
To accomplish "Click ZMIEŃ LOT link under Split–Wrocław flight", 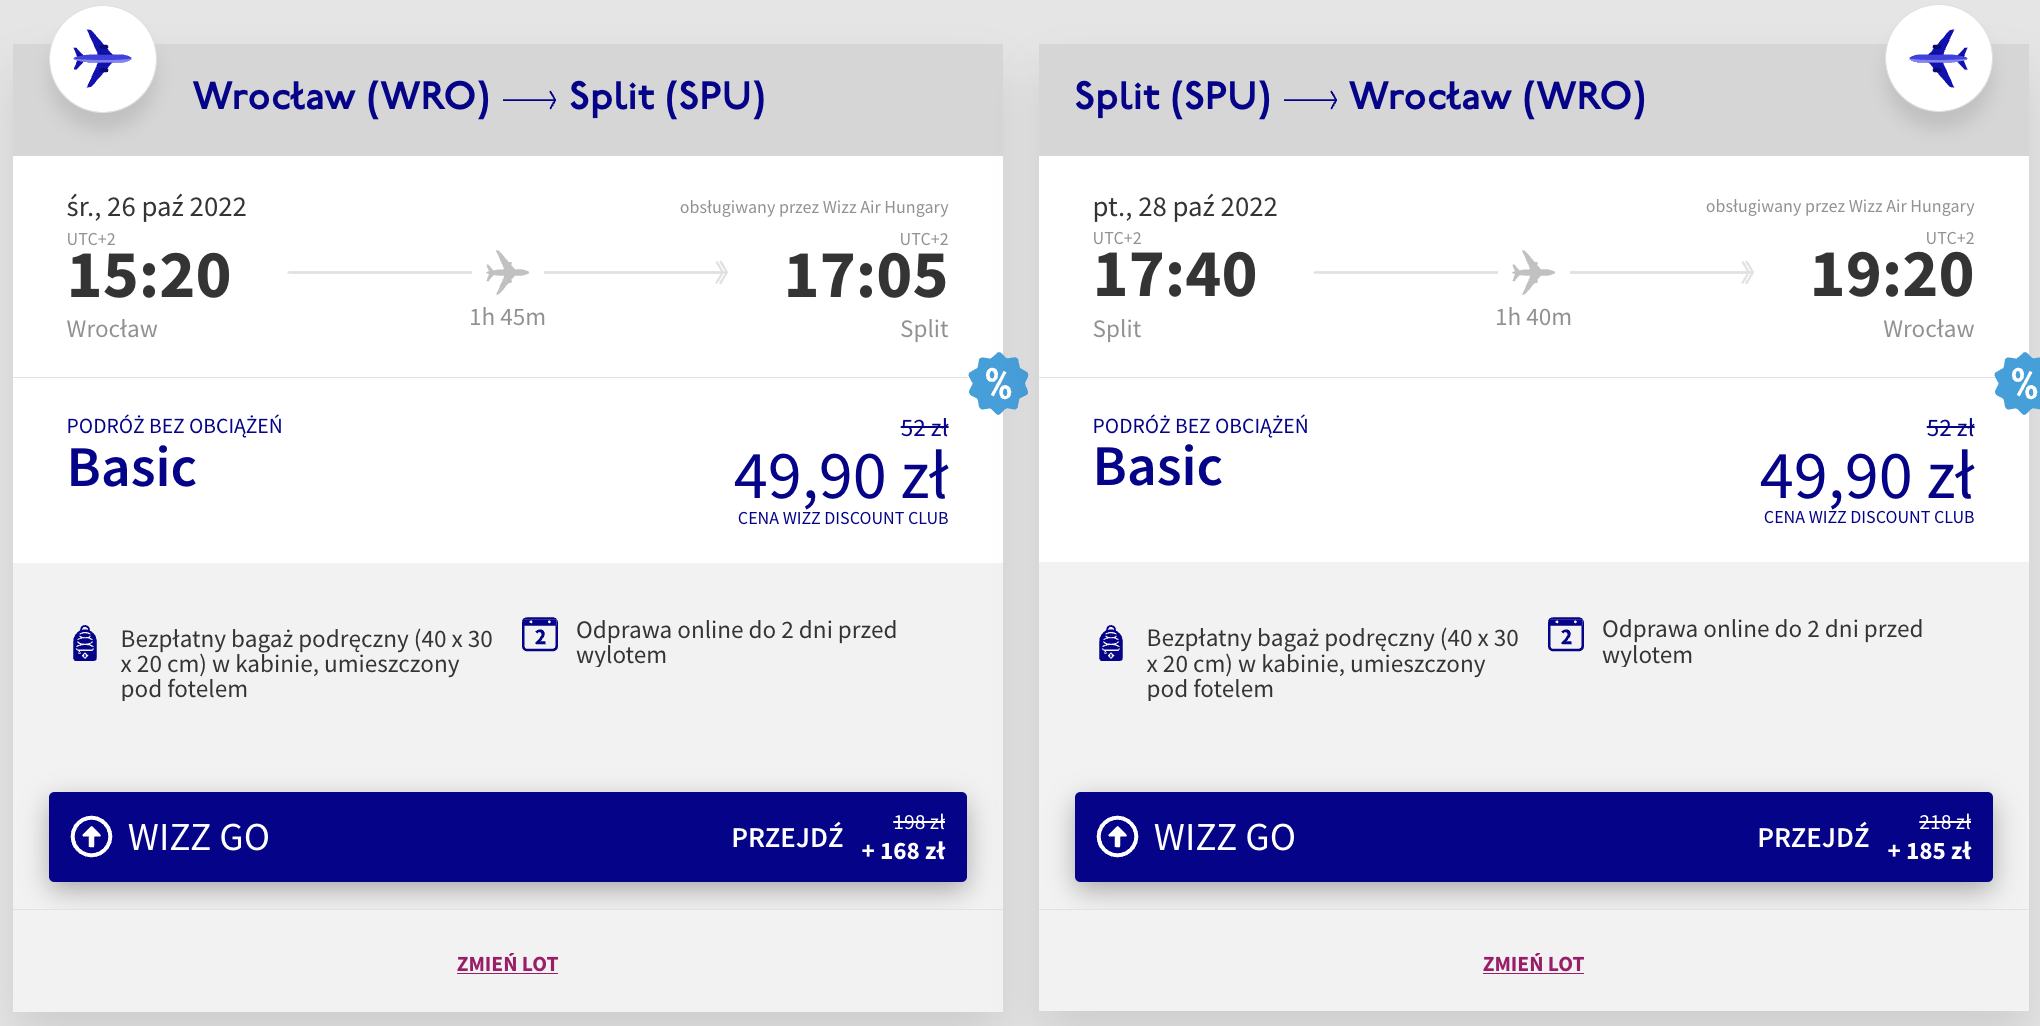I will 1533,964.
